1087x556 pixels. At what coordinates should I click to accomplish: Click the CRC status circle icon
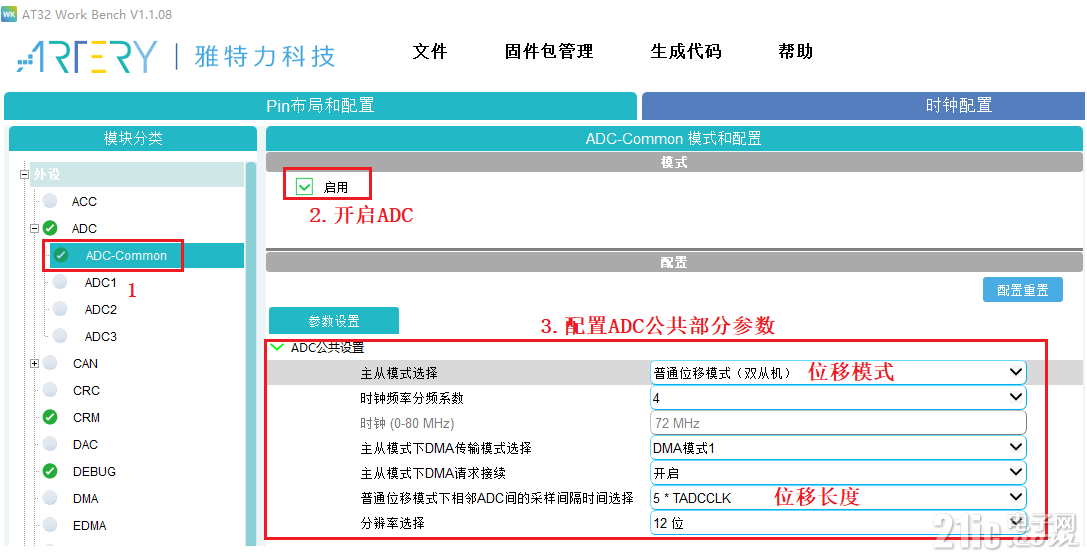(50, 390)
